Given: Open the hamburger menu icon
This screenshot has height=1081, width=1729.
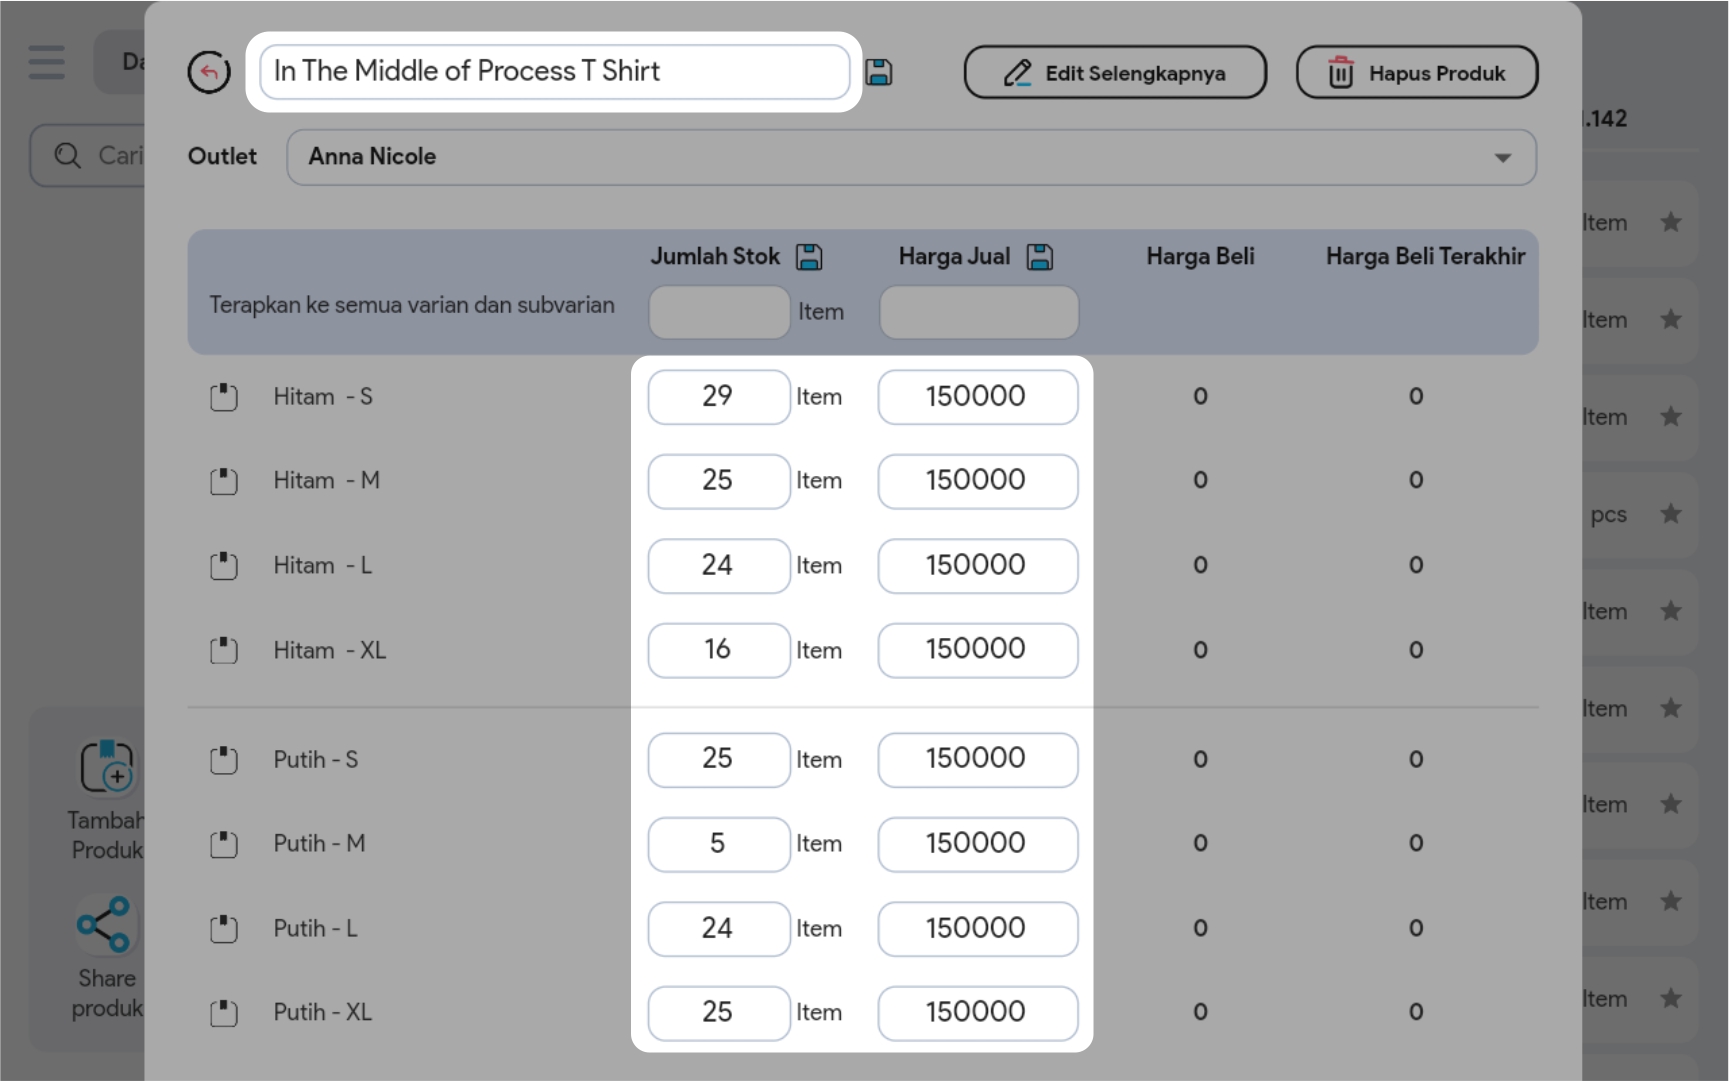Looking at the screenshot, I should (46, 62).
